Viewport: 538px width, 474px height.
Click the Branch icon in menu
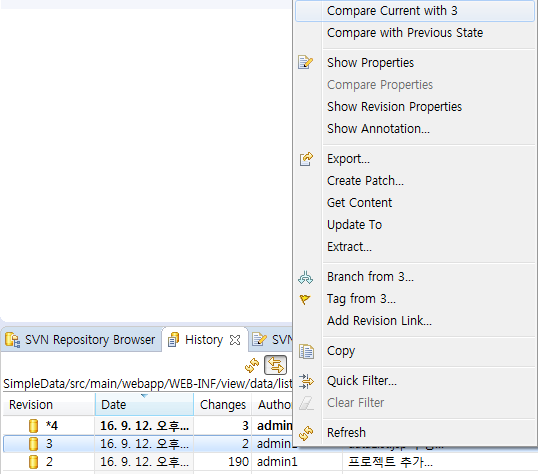[305, 277]
